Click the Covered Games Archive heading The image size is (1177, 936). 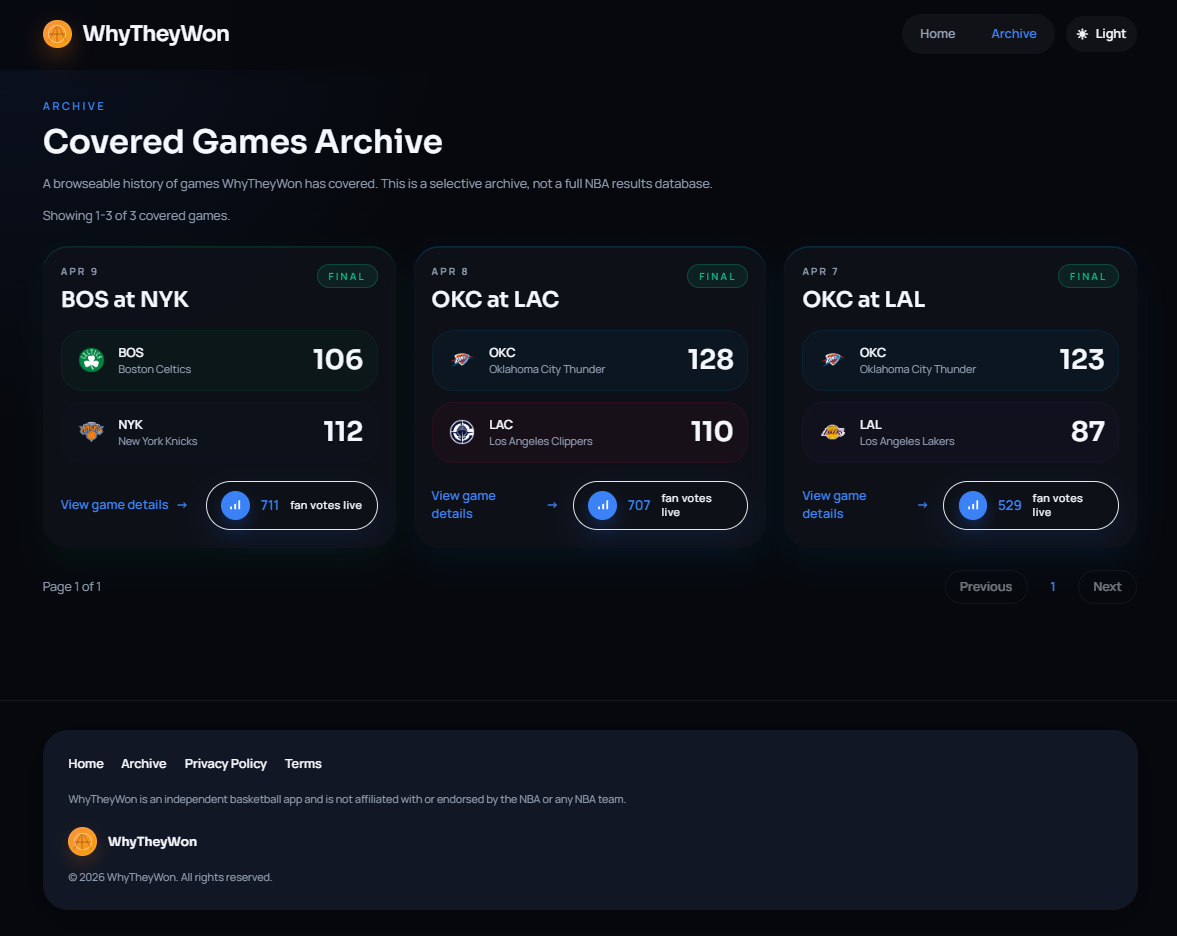[242, 141]
